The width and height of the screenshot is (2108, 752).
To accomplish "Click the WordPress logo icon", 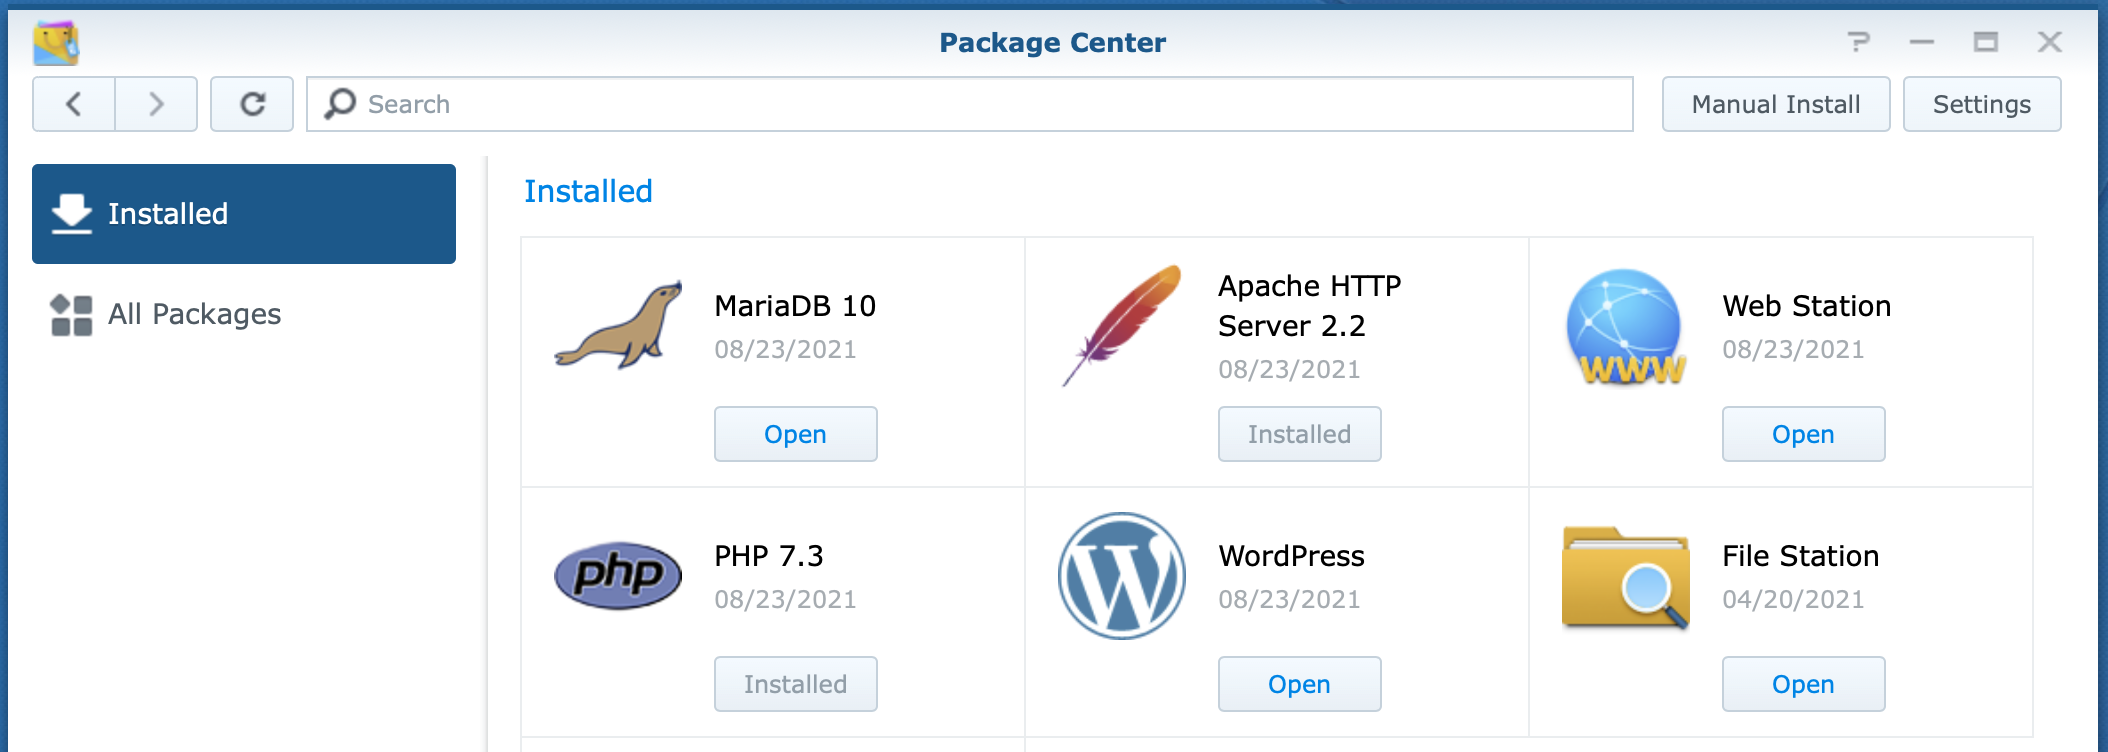I will click(x=1122, y=576).
